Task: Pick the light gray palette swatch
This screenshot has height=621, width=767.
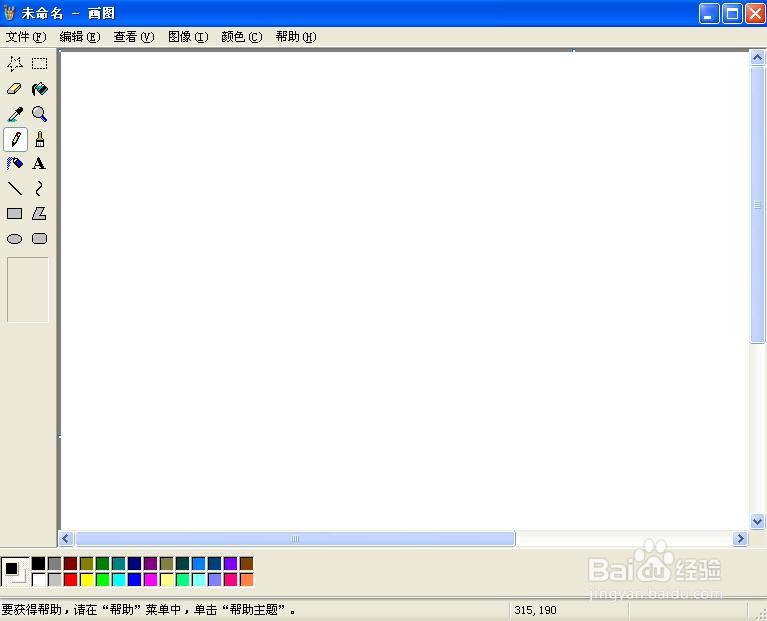Action: coord(55,579)
